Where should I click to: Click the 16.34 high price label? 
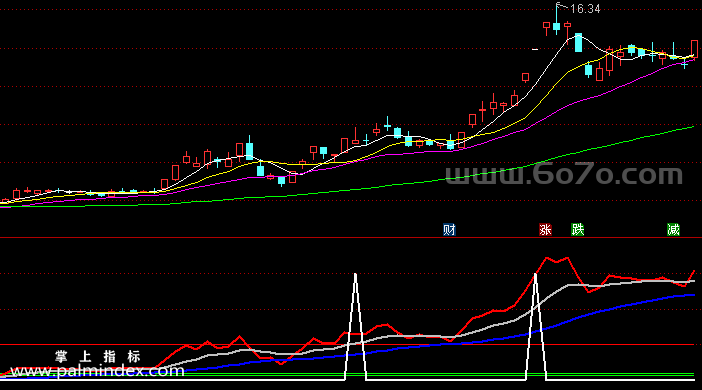(586, 9)
